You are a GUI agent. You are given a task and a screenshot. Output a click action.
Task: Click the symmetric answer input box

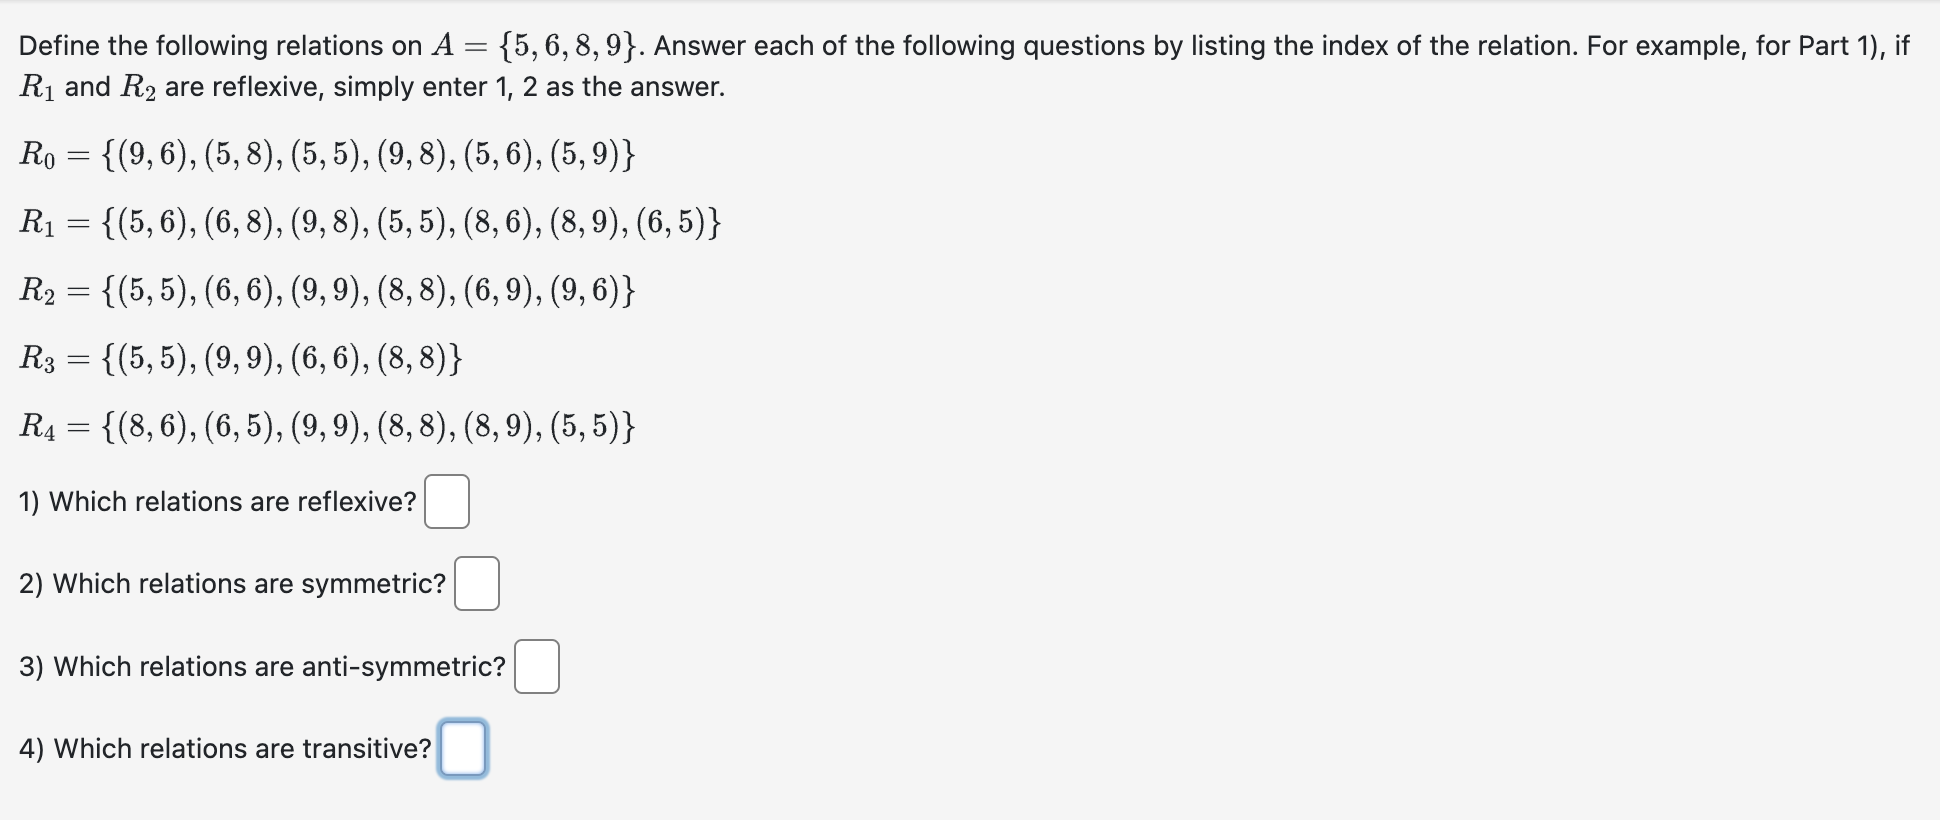click(x=478, y=585)
